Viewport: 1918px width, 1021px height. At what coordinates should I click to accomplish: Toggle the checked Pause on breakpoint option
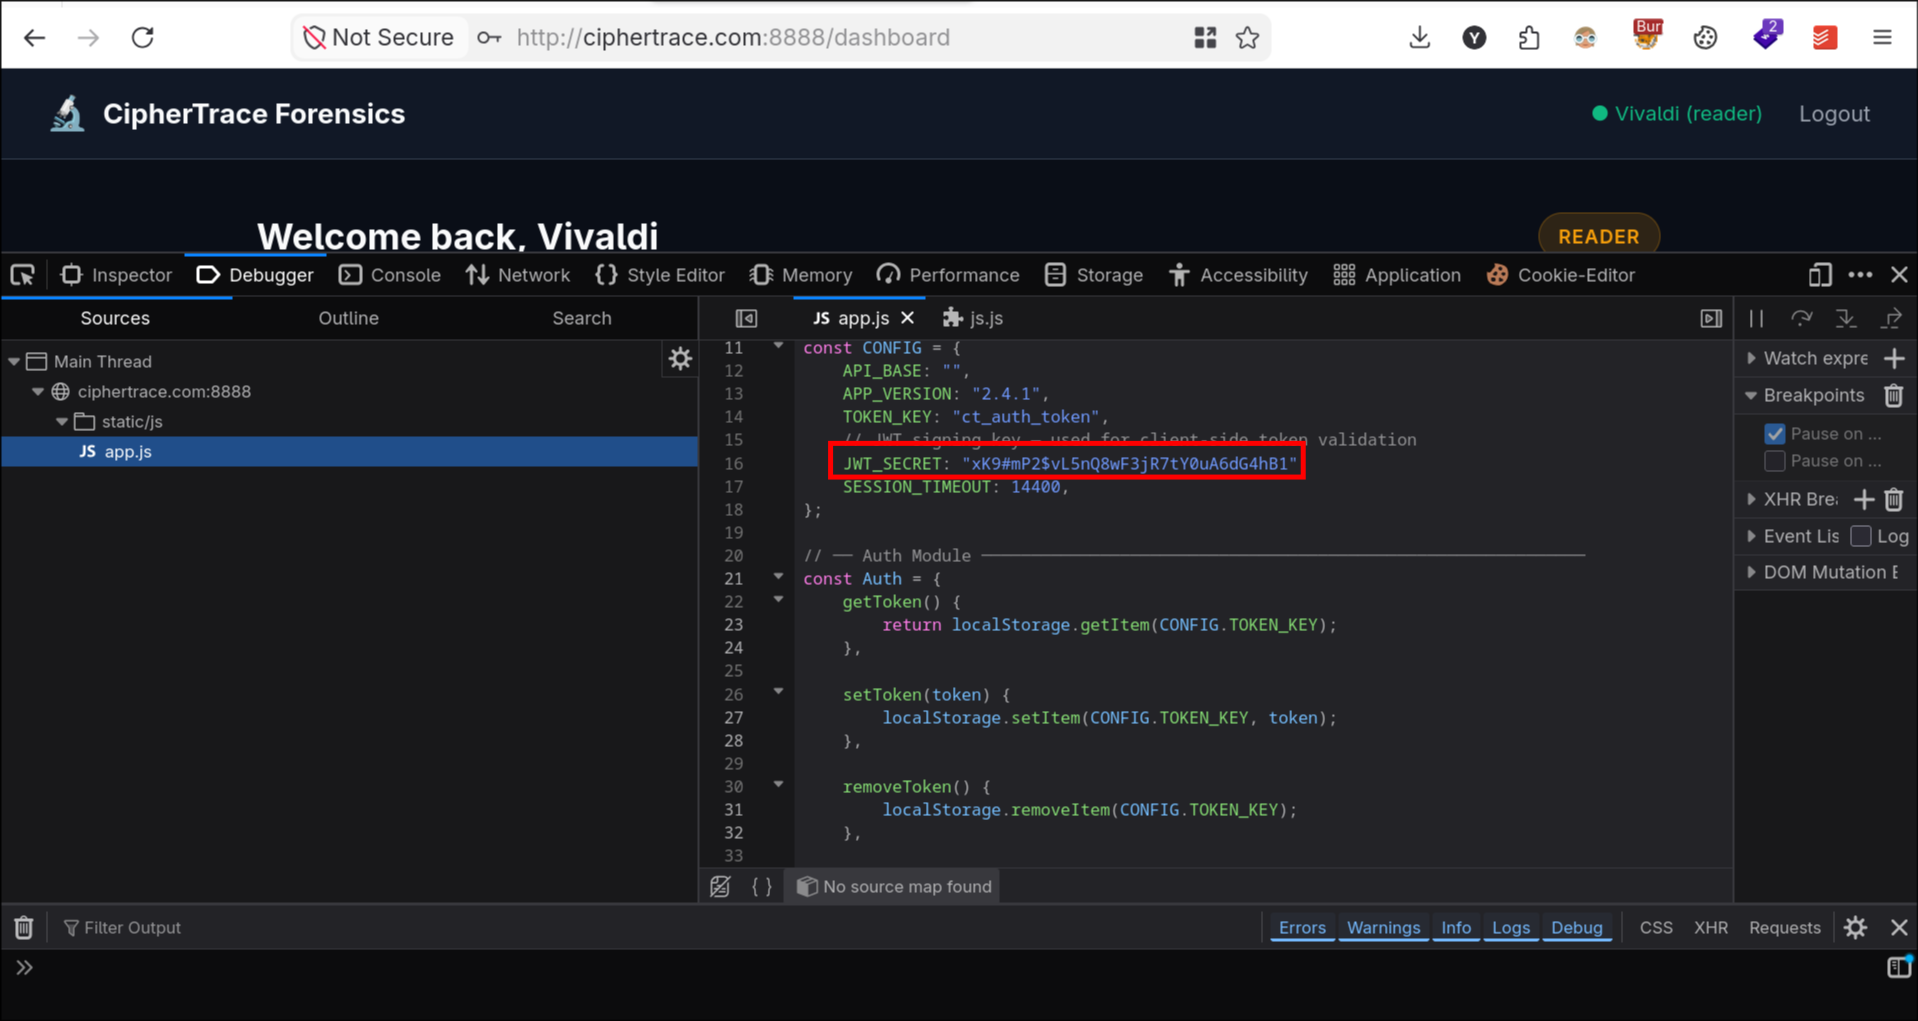1775,434
